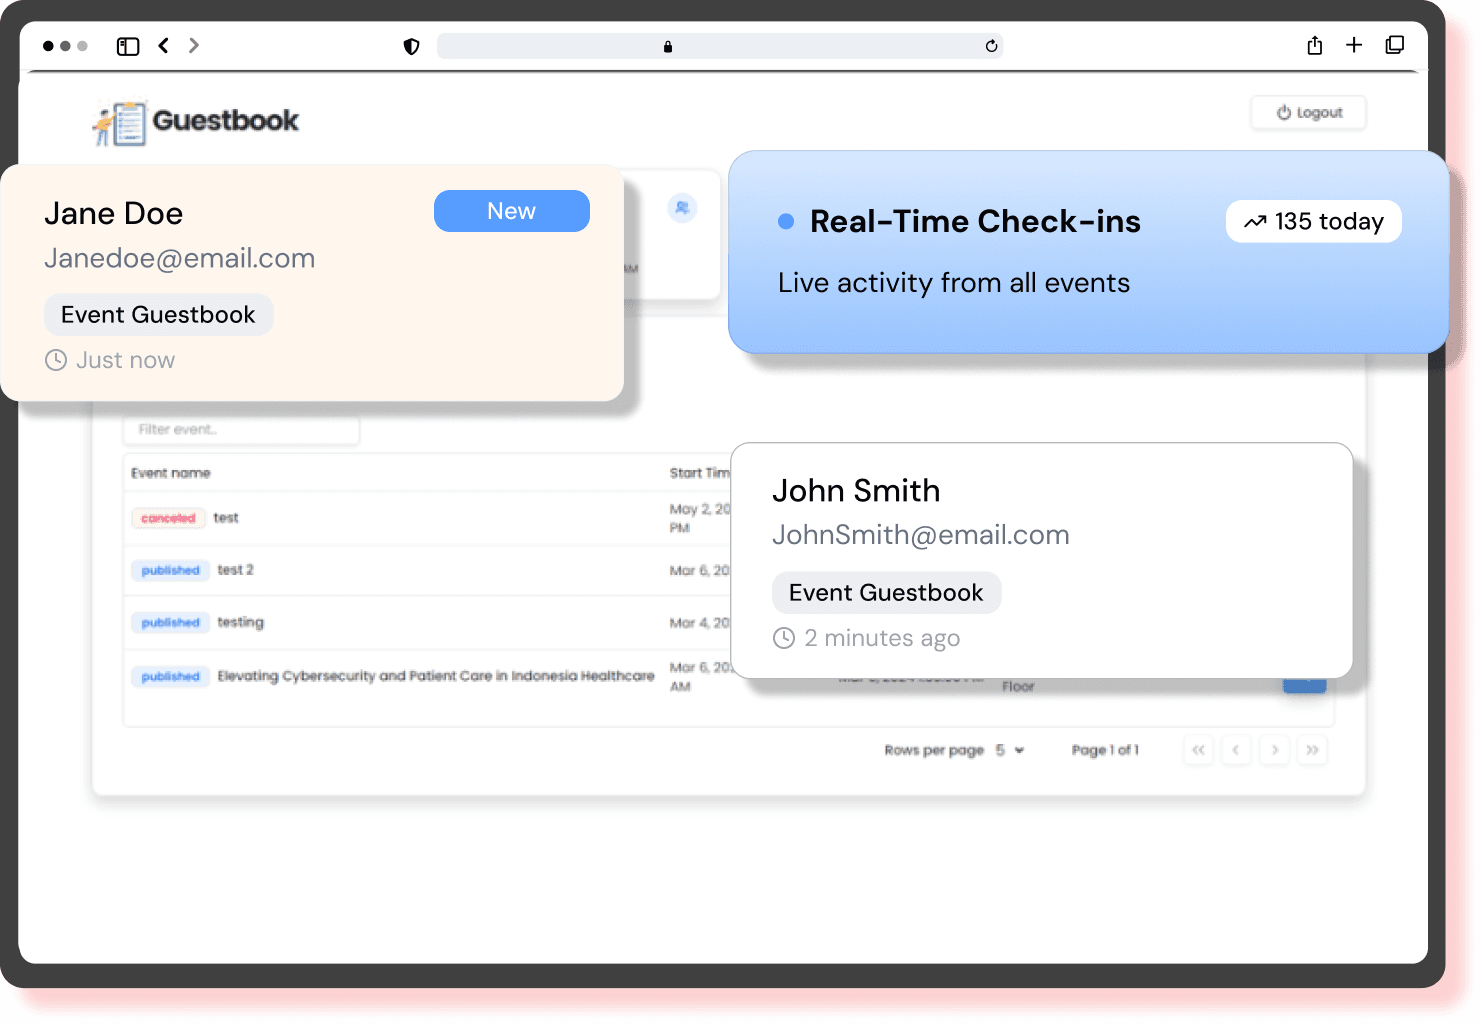Go to the next page with the right chevron
Image resolution: width=1481 pixels, height=1024 pixels.
(1274, 749)
